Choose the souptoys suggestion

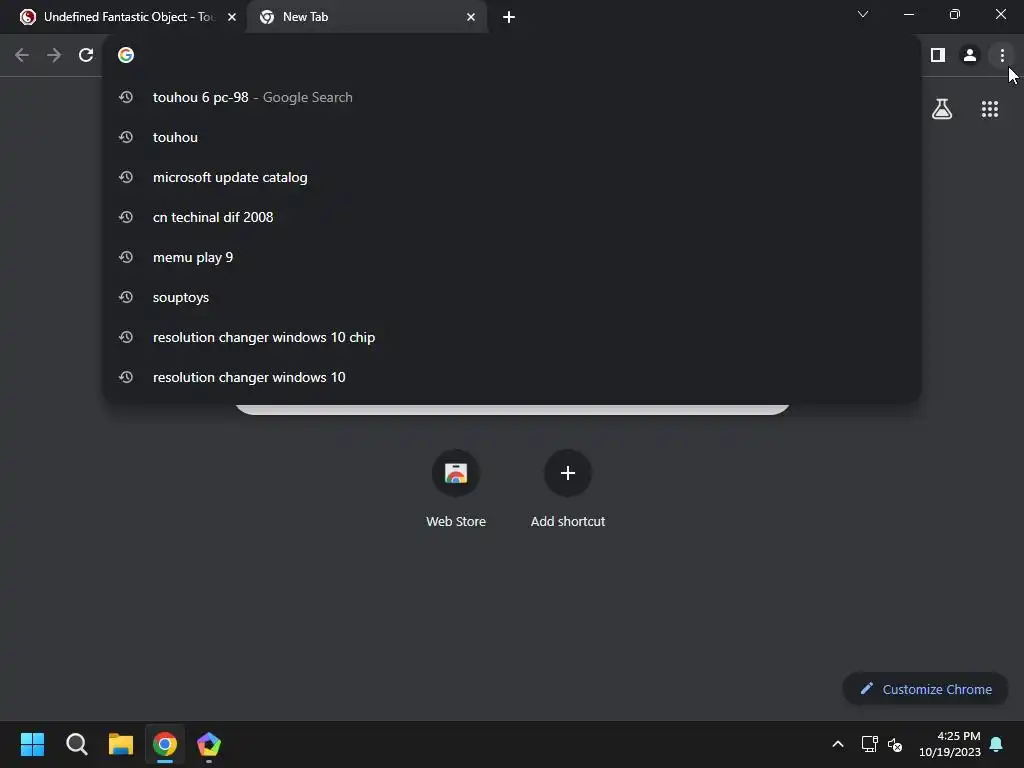[x=512, y=297]
